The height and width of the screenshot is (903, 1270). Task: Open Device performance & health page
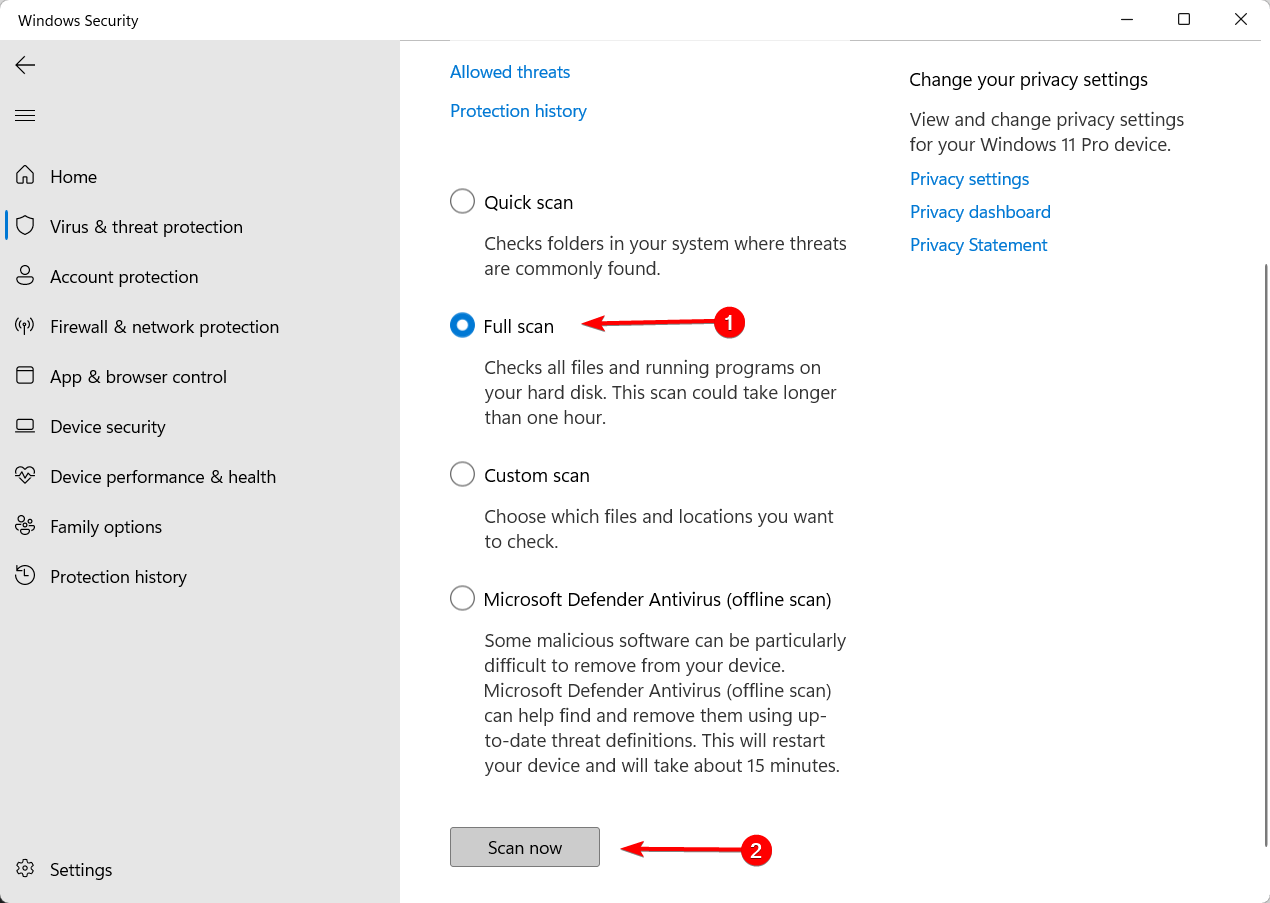coord(200,476)
